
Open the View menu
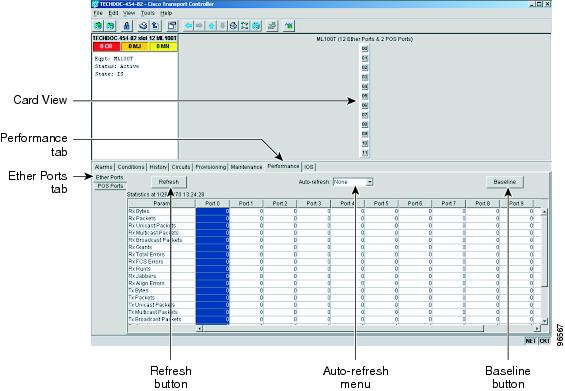[129, 13]
